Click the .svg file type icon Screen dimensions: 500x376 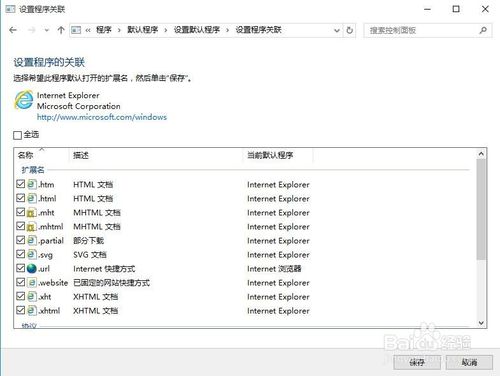point(32,254)
